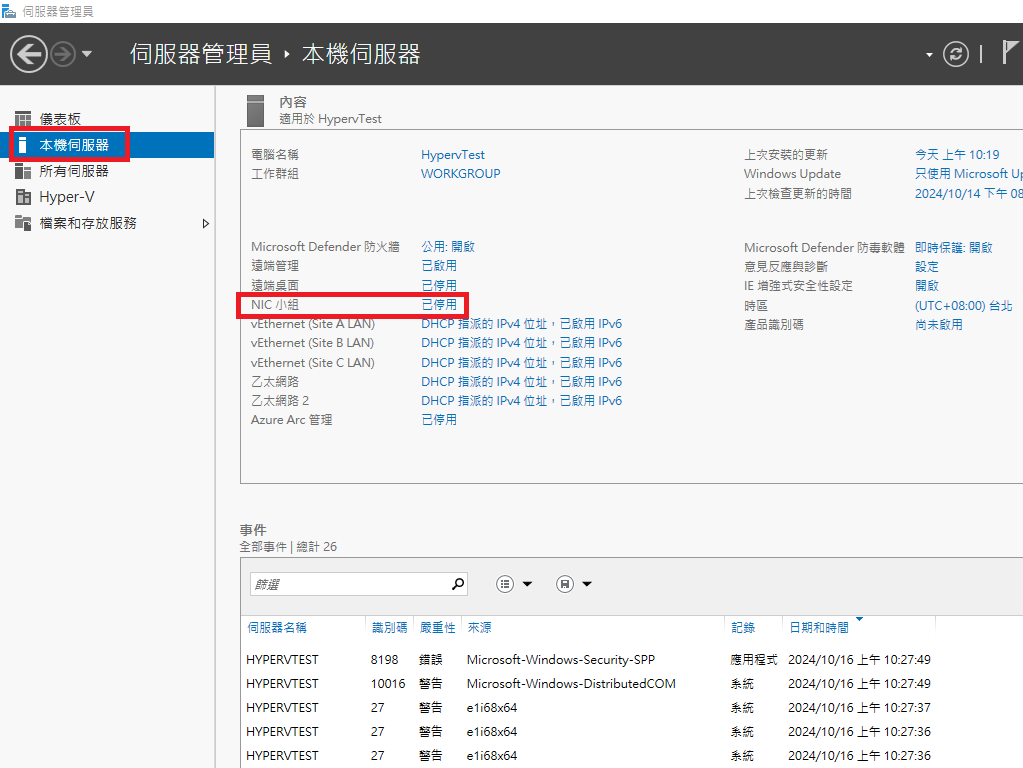Click the back navigation arrow
The height and width of the screenshot is (768, 1023).
tap(29, 54)
